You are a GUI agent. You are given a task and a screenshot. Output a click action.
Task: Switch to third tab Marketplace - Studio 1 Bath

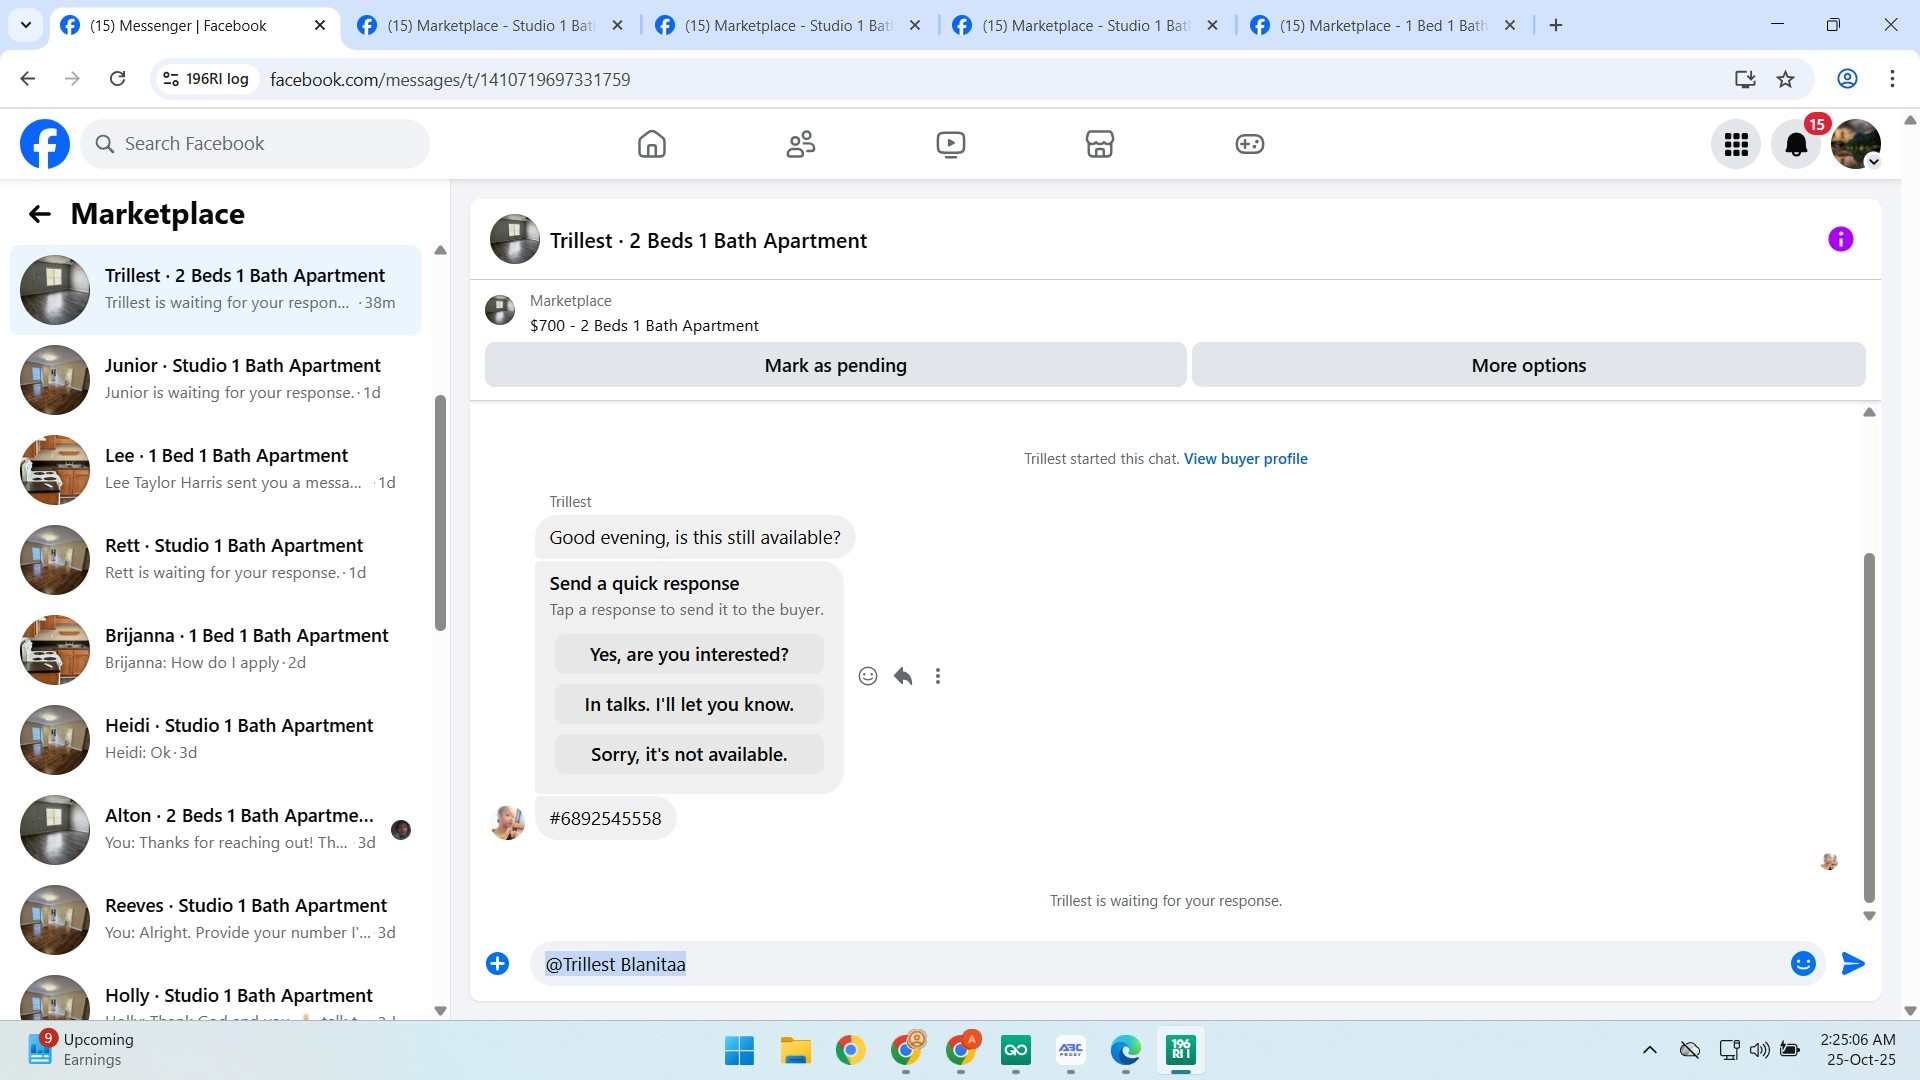click(x=788, y=26)
